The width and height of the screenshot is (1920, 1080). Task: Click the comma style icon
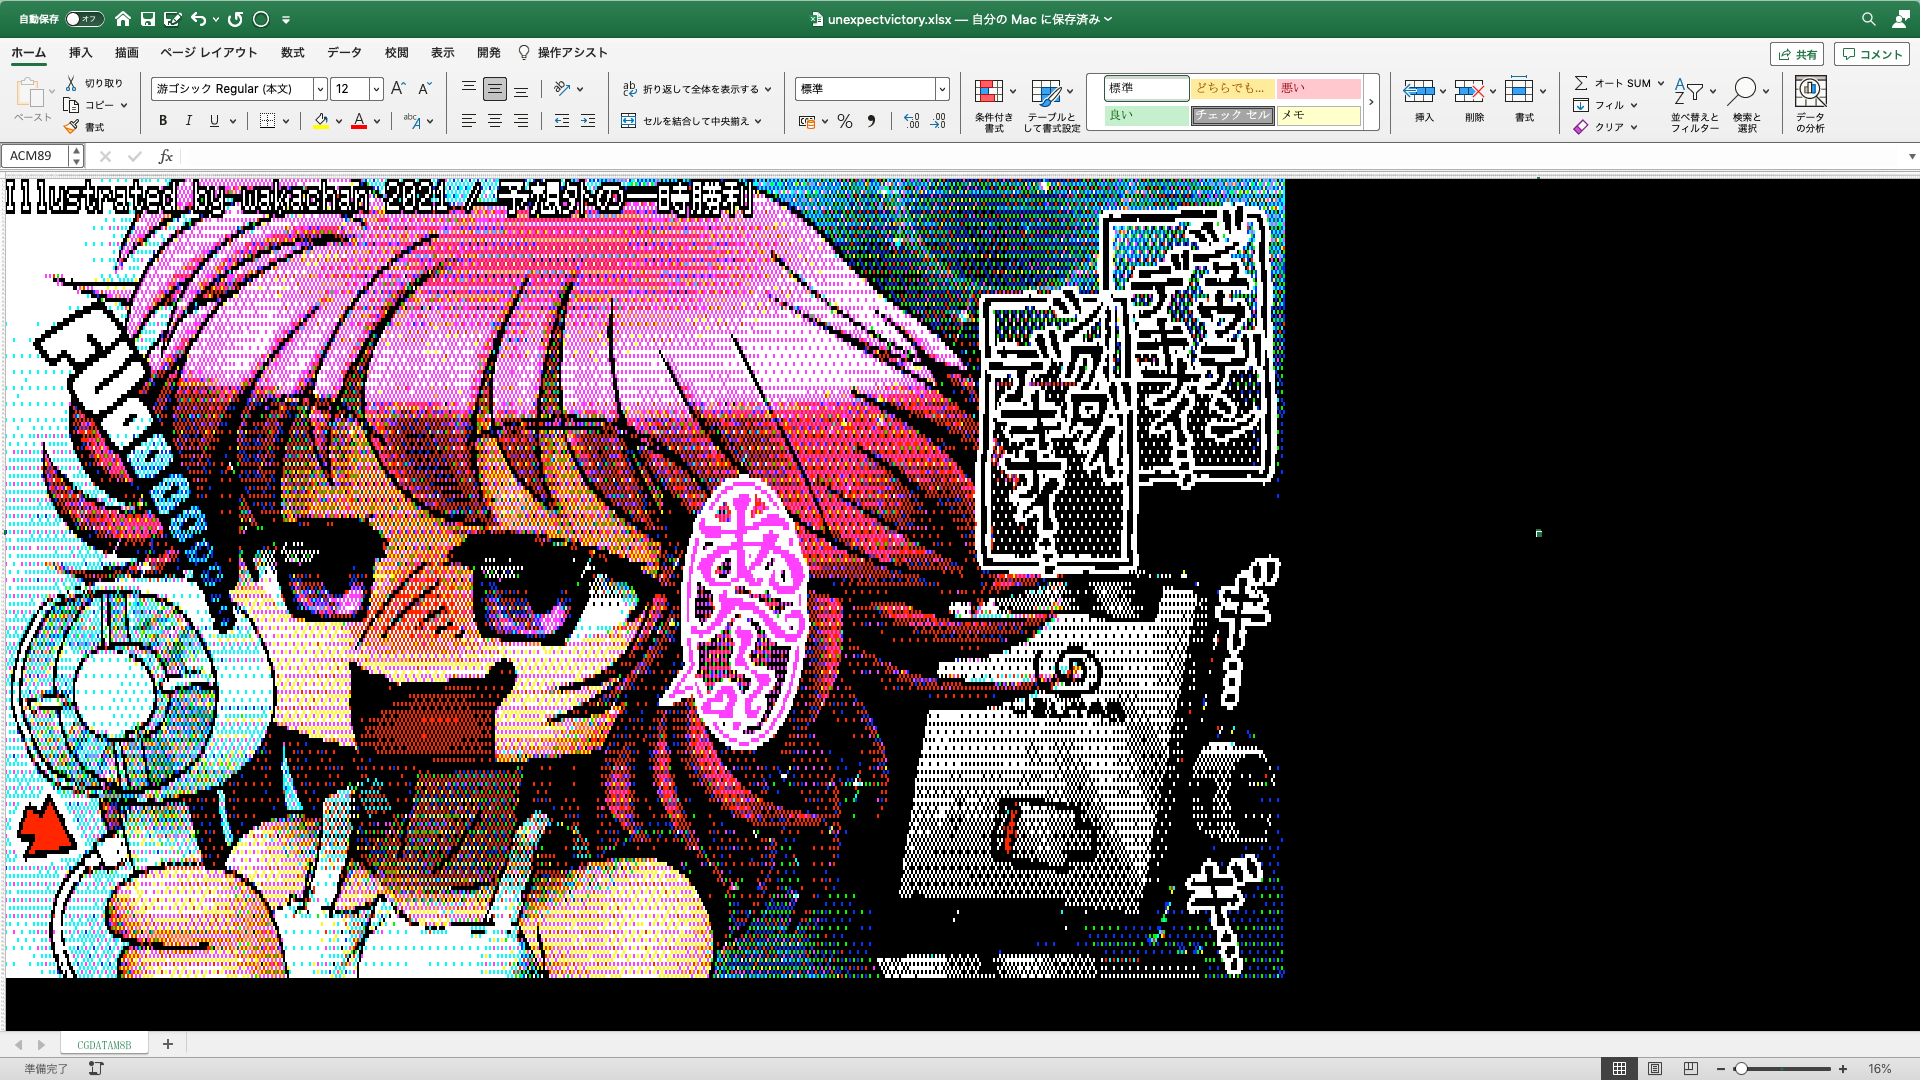click(x=872, y=121)
